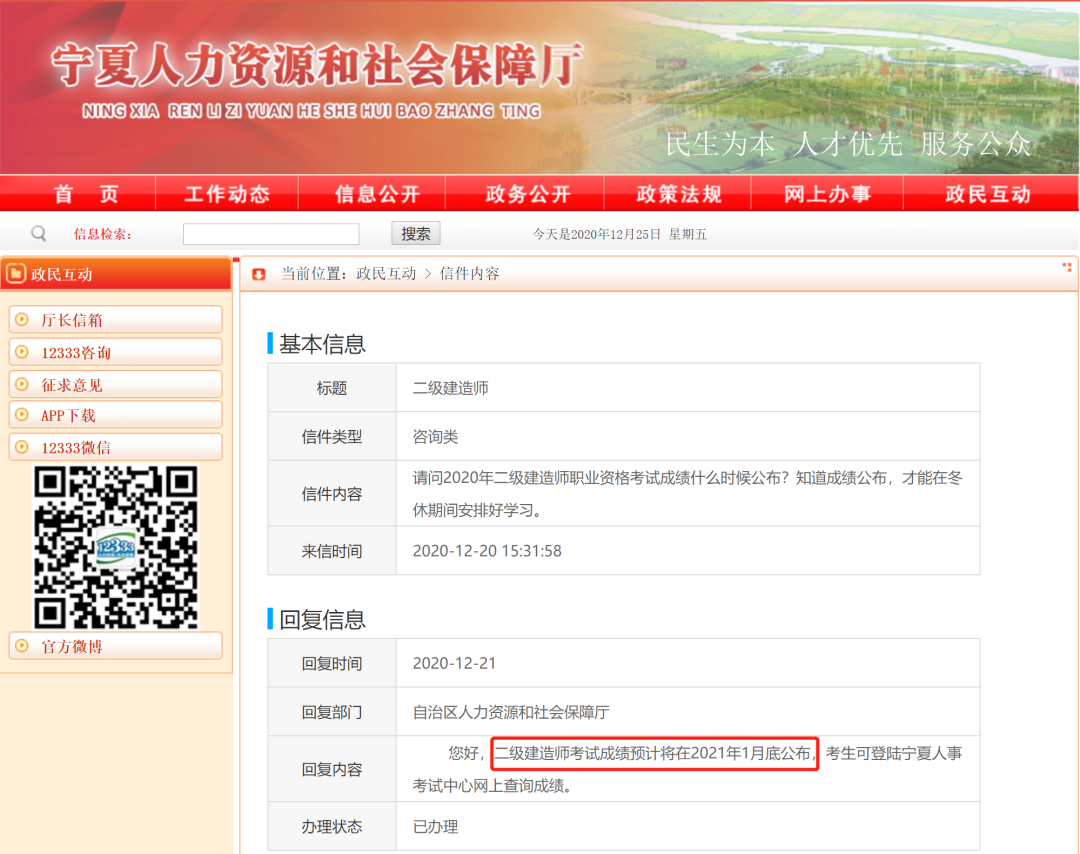Select 政策法规 in the top navigation

(679, 194)
